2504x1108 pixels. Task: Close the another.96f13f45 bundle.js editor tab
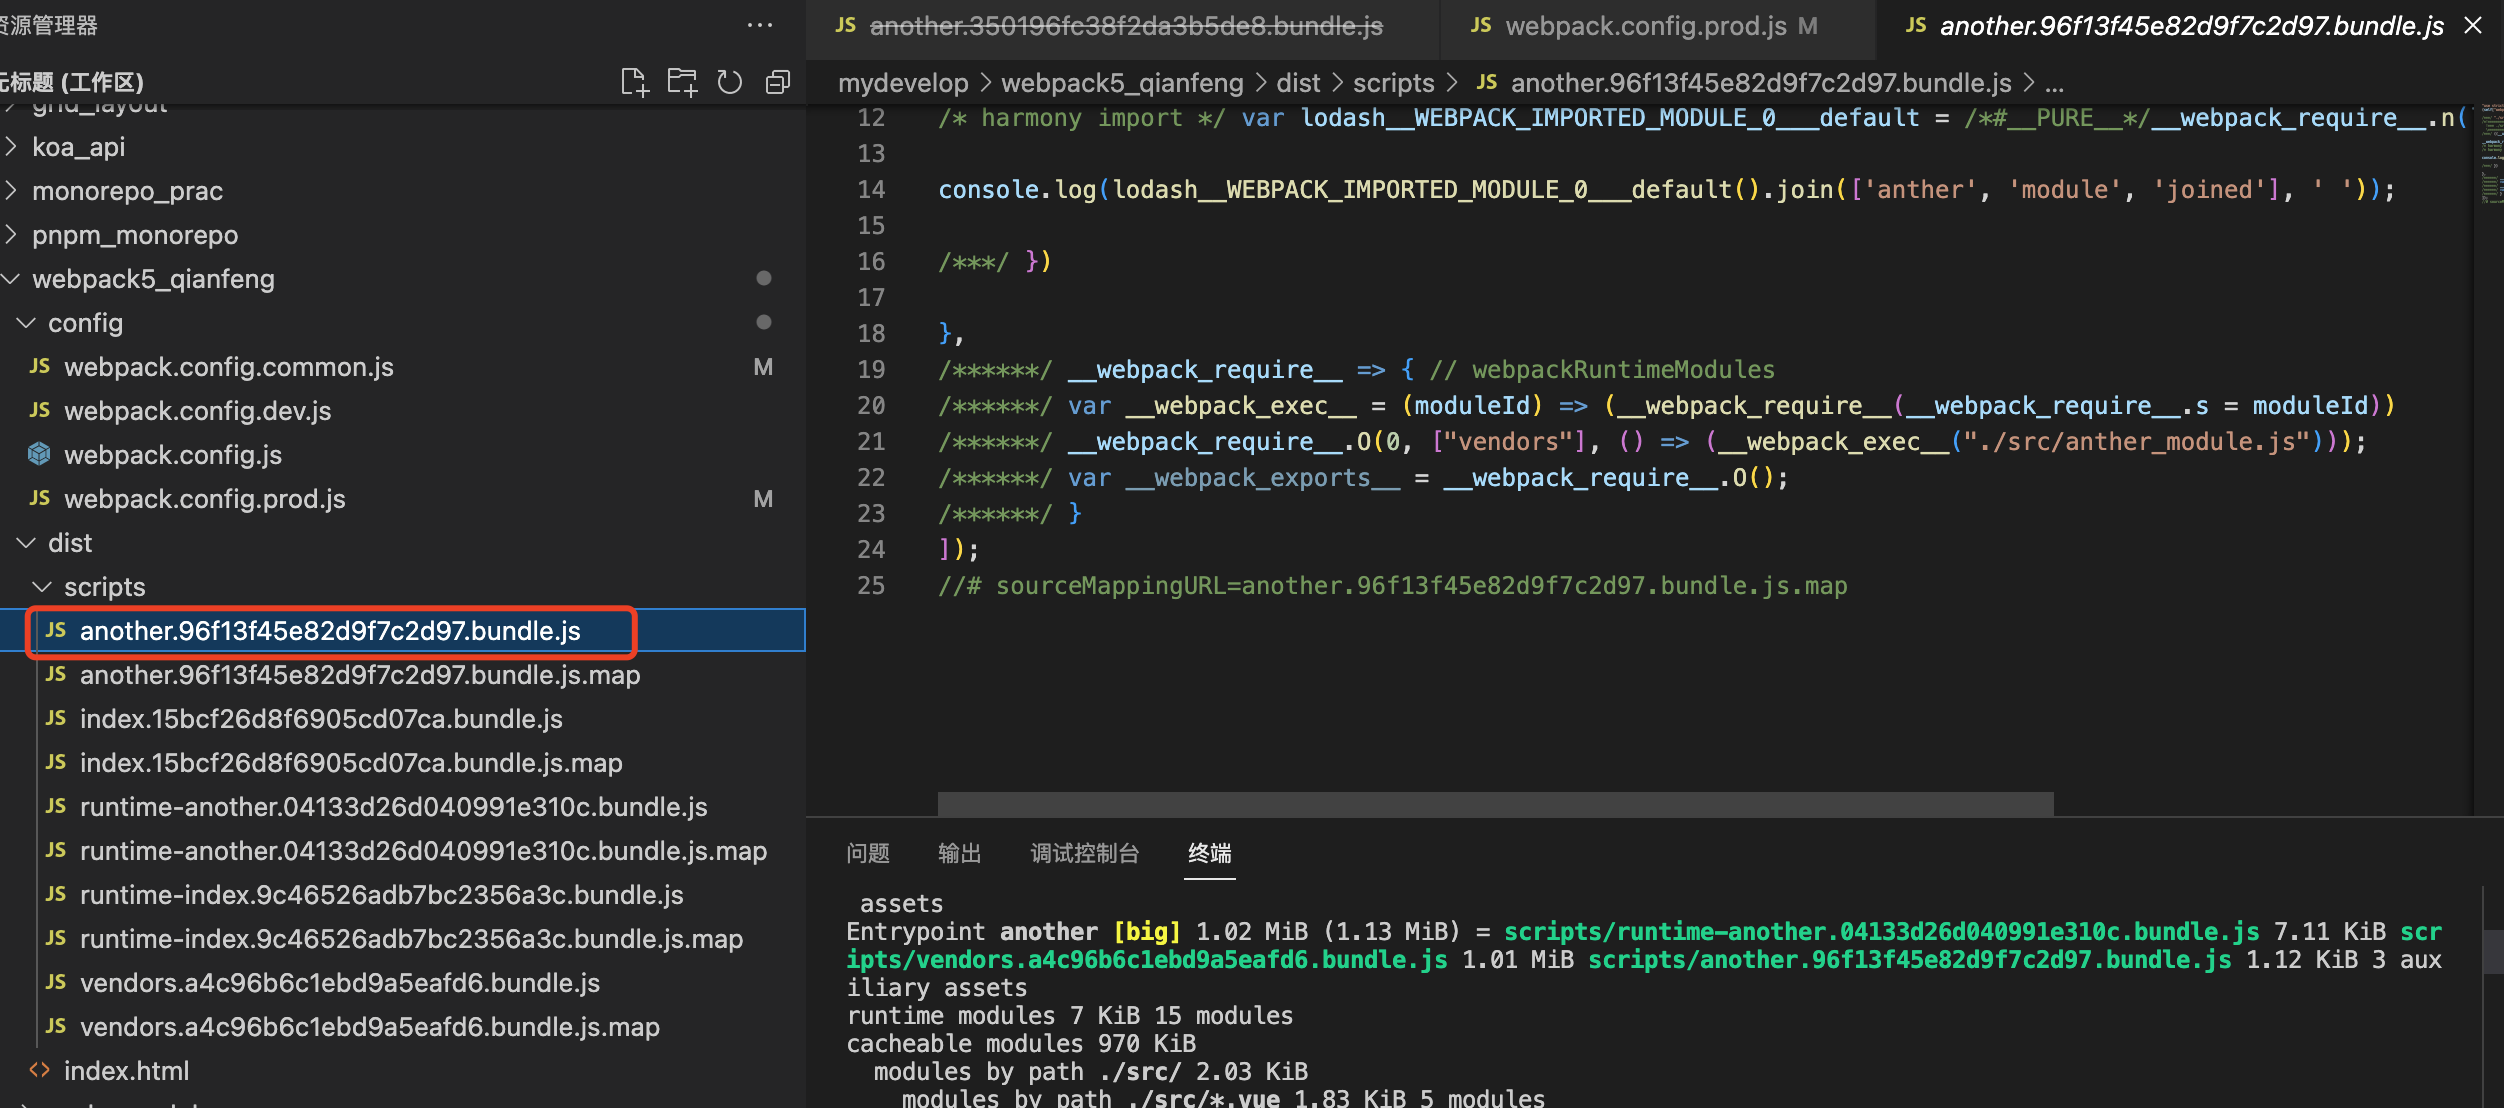coord(2473,26)
